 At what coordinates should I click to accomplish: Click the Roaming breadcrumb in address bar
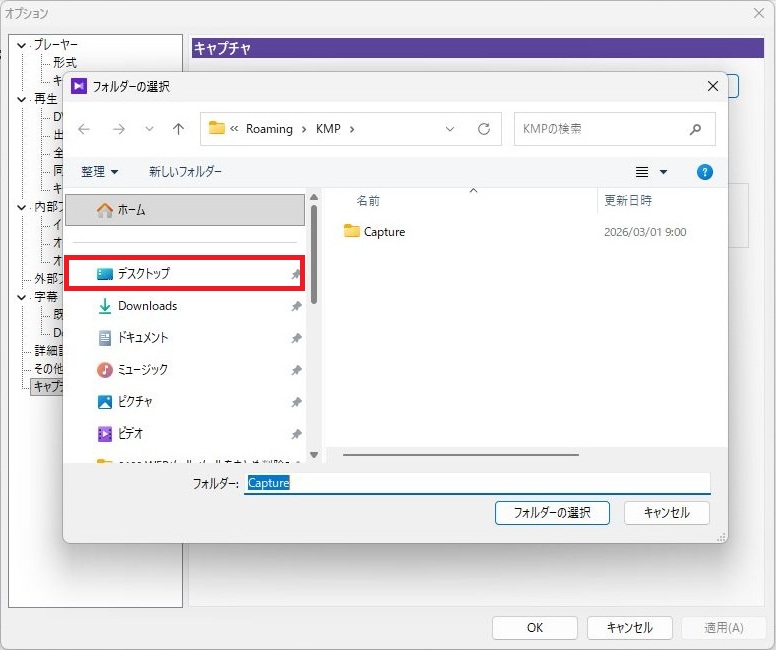pos(269,129)
